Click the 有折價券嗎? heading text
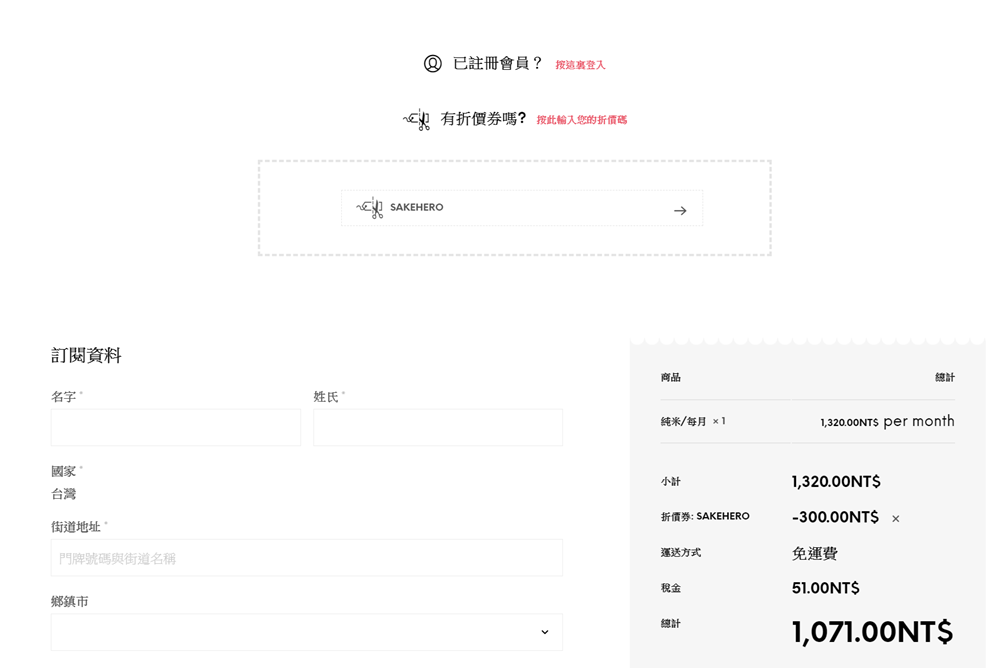 click(483, 119)
